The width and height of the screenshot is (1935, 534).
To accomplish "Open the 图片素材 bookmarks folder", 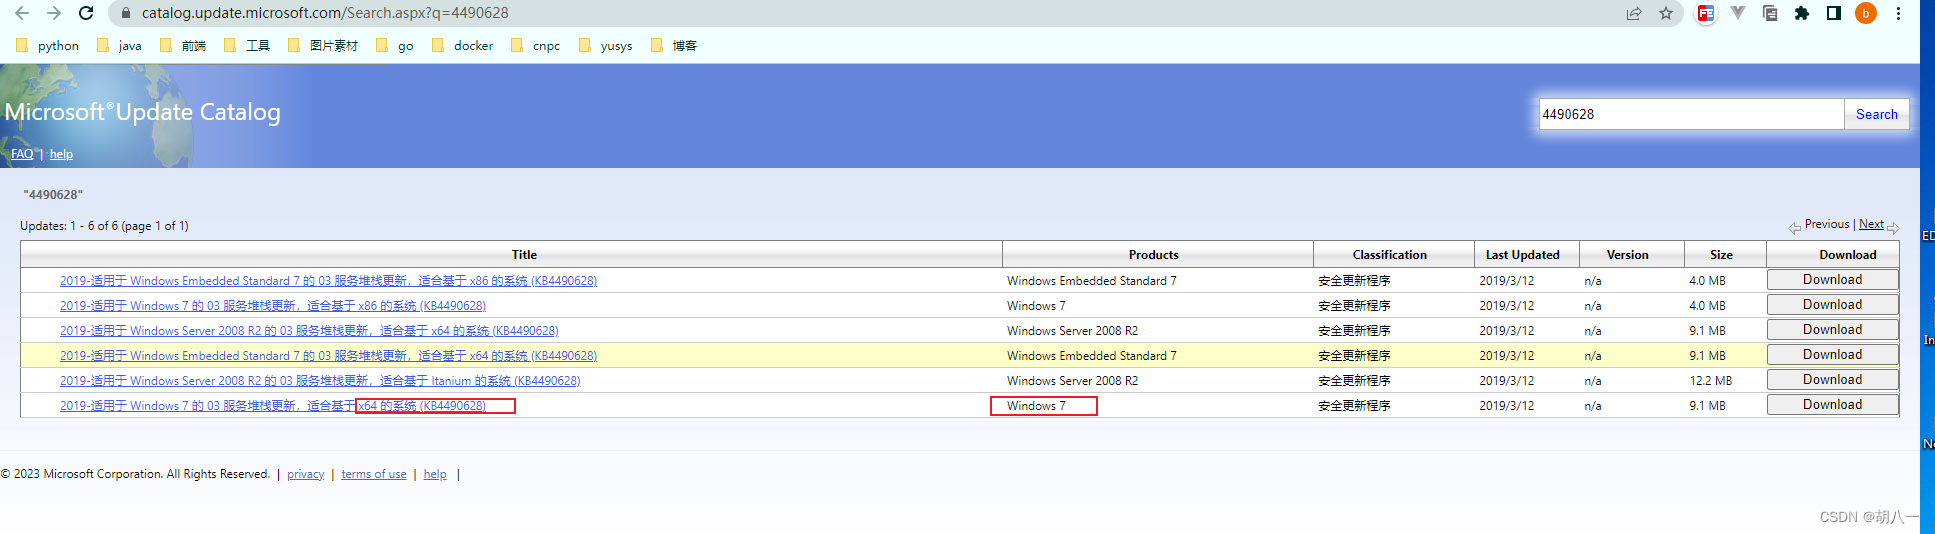I will 322,45.
